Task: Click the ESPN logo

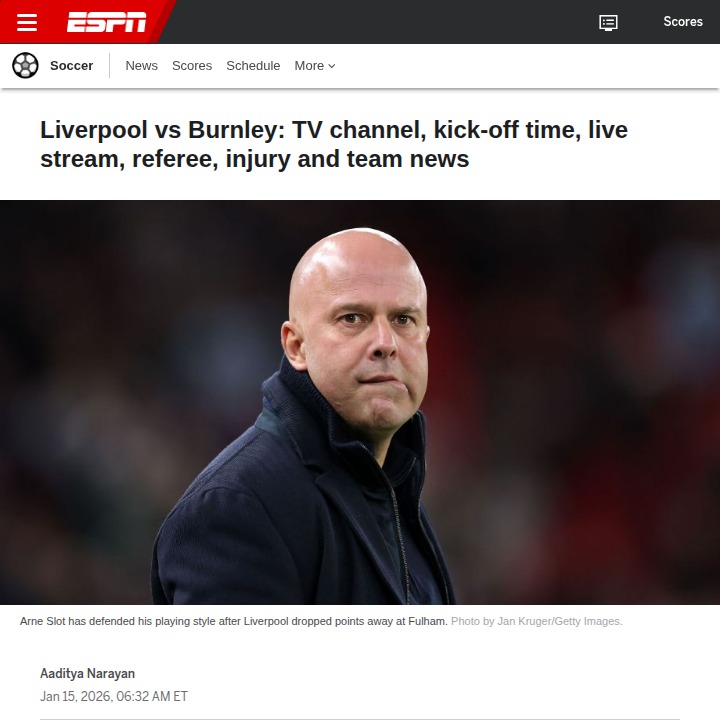Action: [x=107, y=22]
